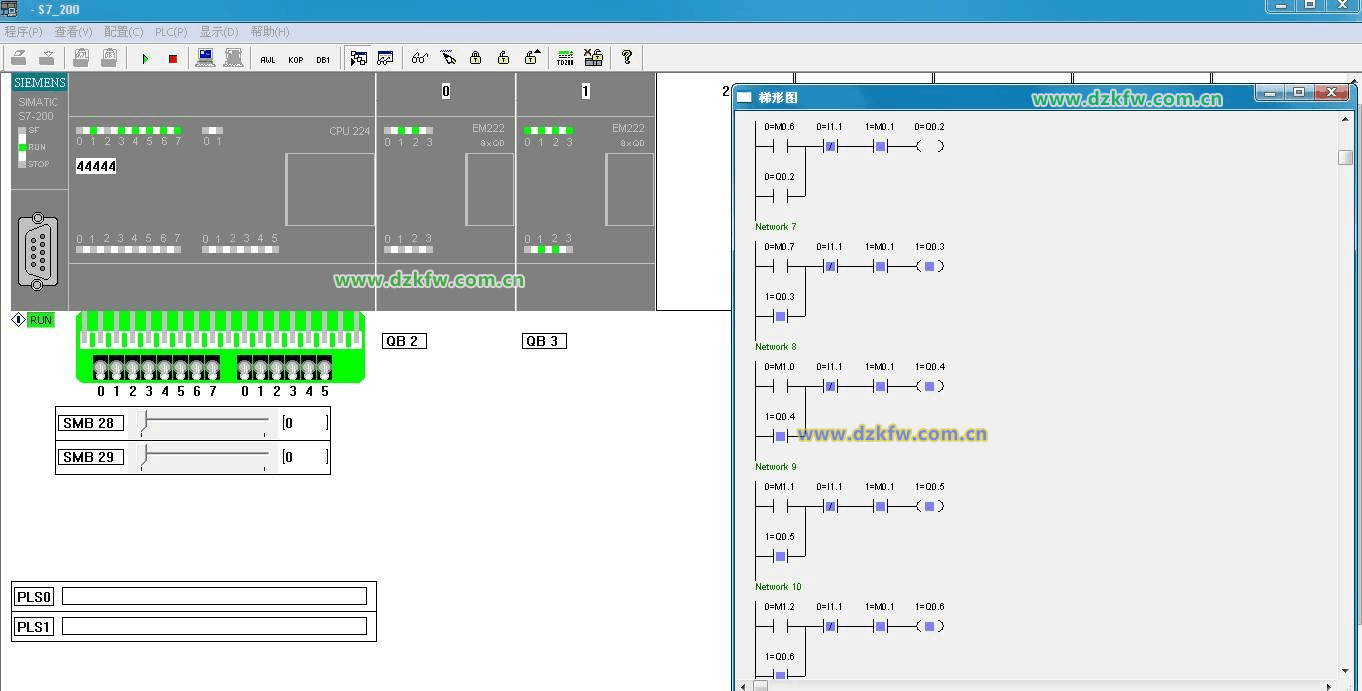Viewport: 1362px width, 691px height.
Task: Click the red Stop PLC toolbar icon
Action: [x=172, y=59]
